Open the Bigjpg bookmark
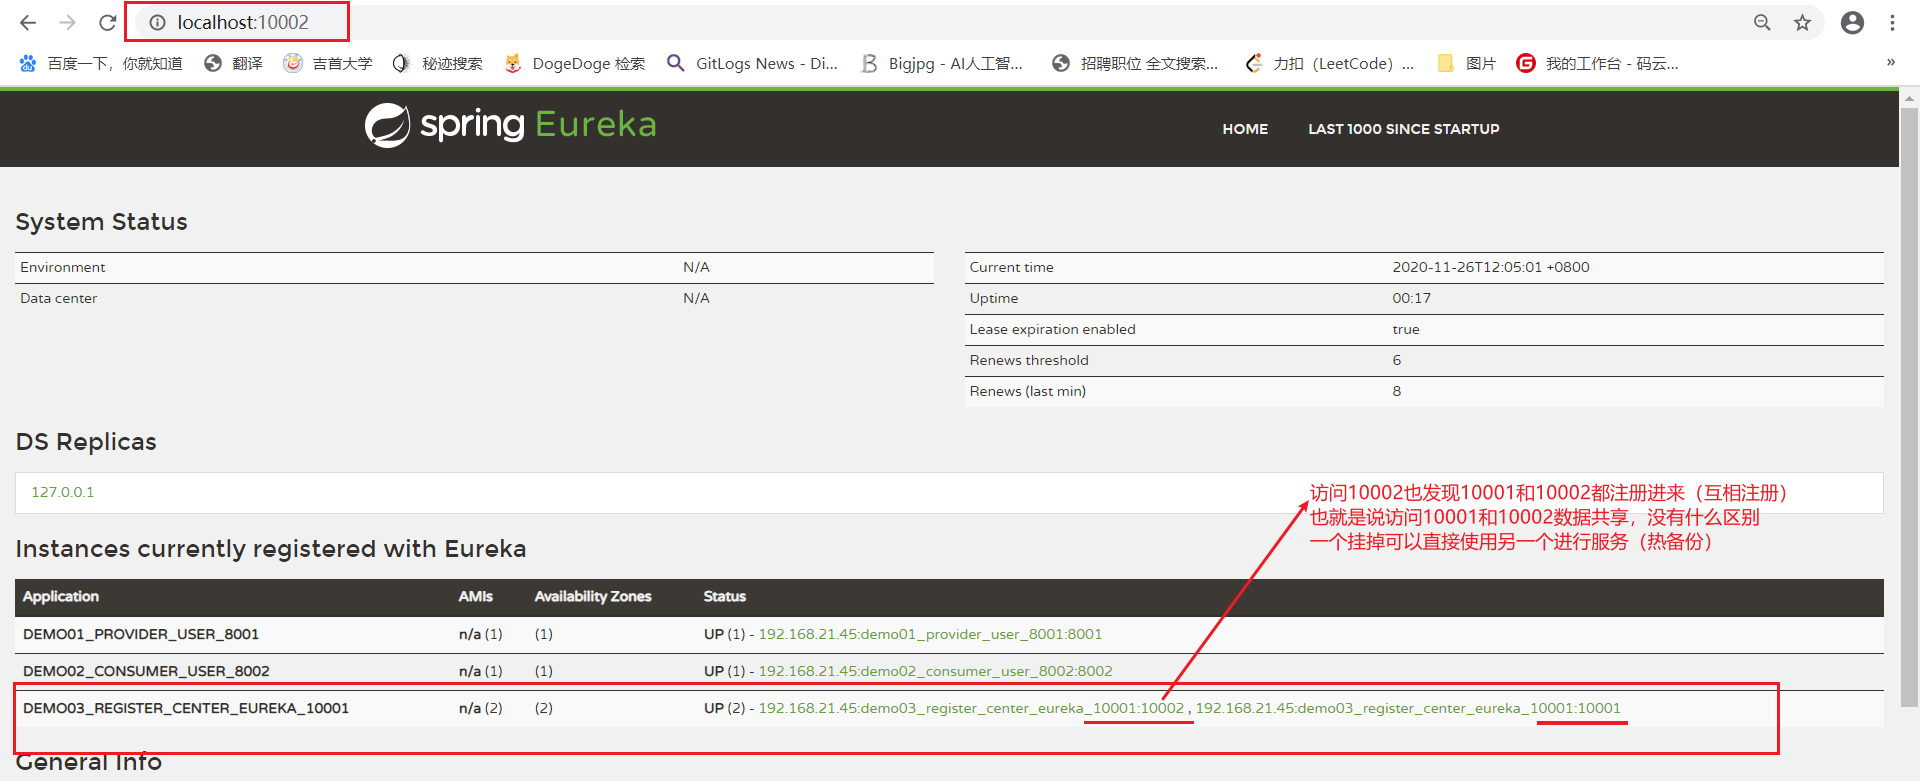1920x781 pixels. pyautogui.click(x=942, y=63)
